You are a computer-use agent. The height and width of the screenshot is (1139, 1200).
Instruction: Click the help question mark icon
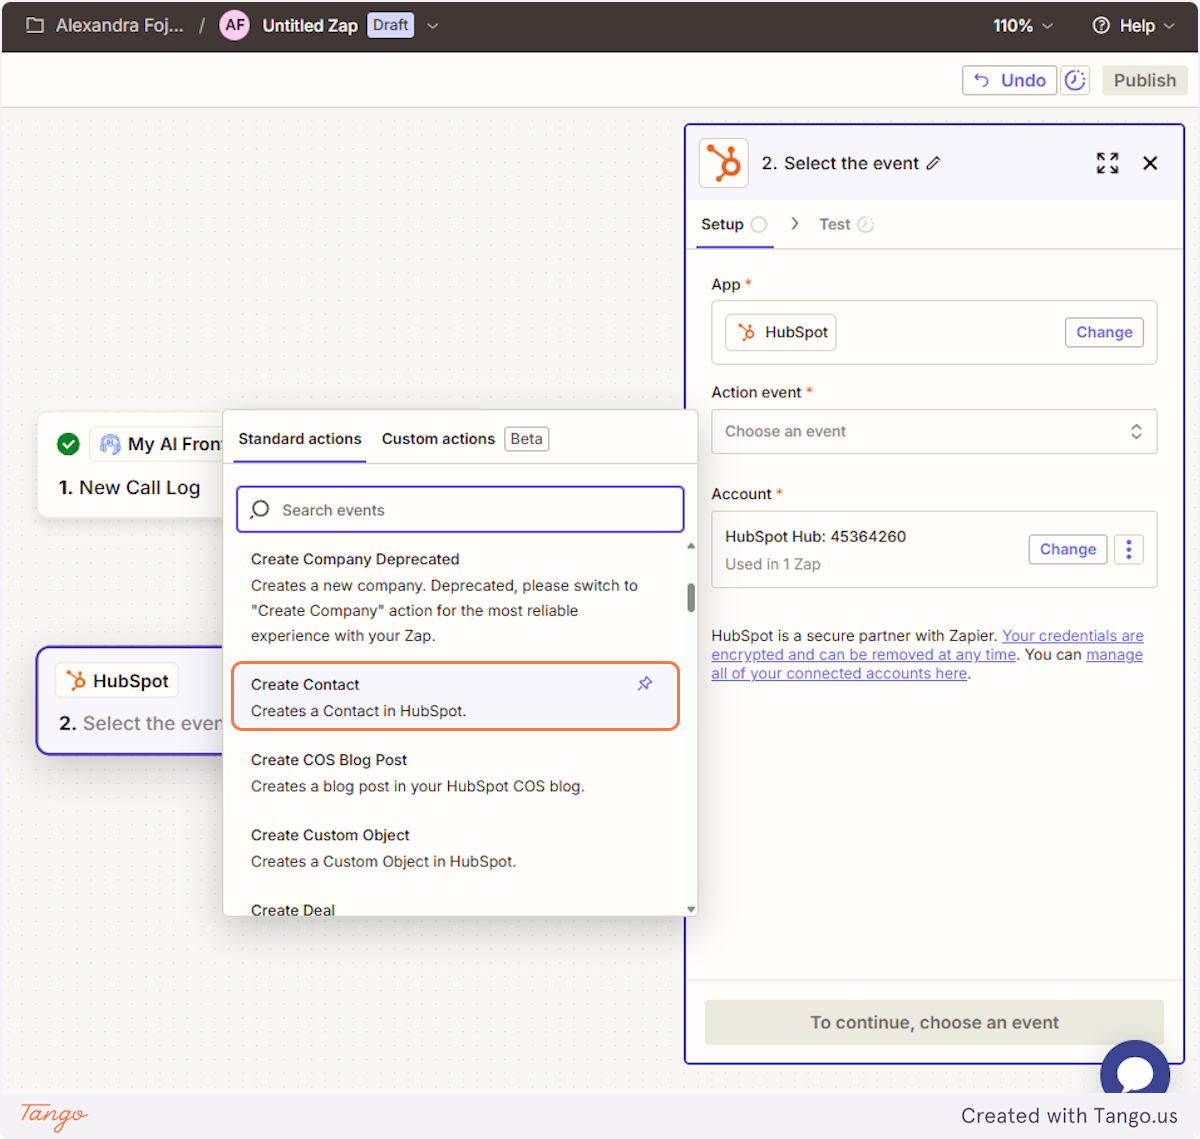pos(1101,26)
